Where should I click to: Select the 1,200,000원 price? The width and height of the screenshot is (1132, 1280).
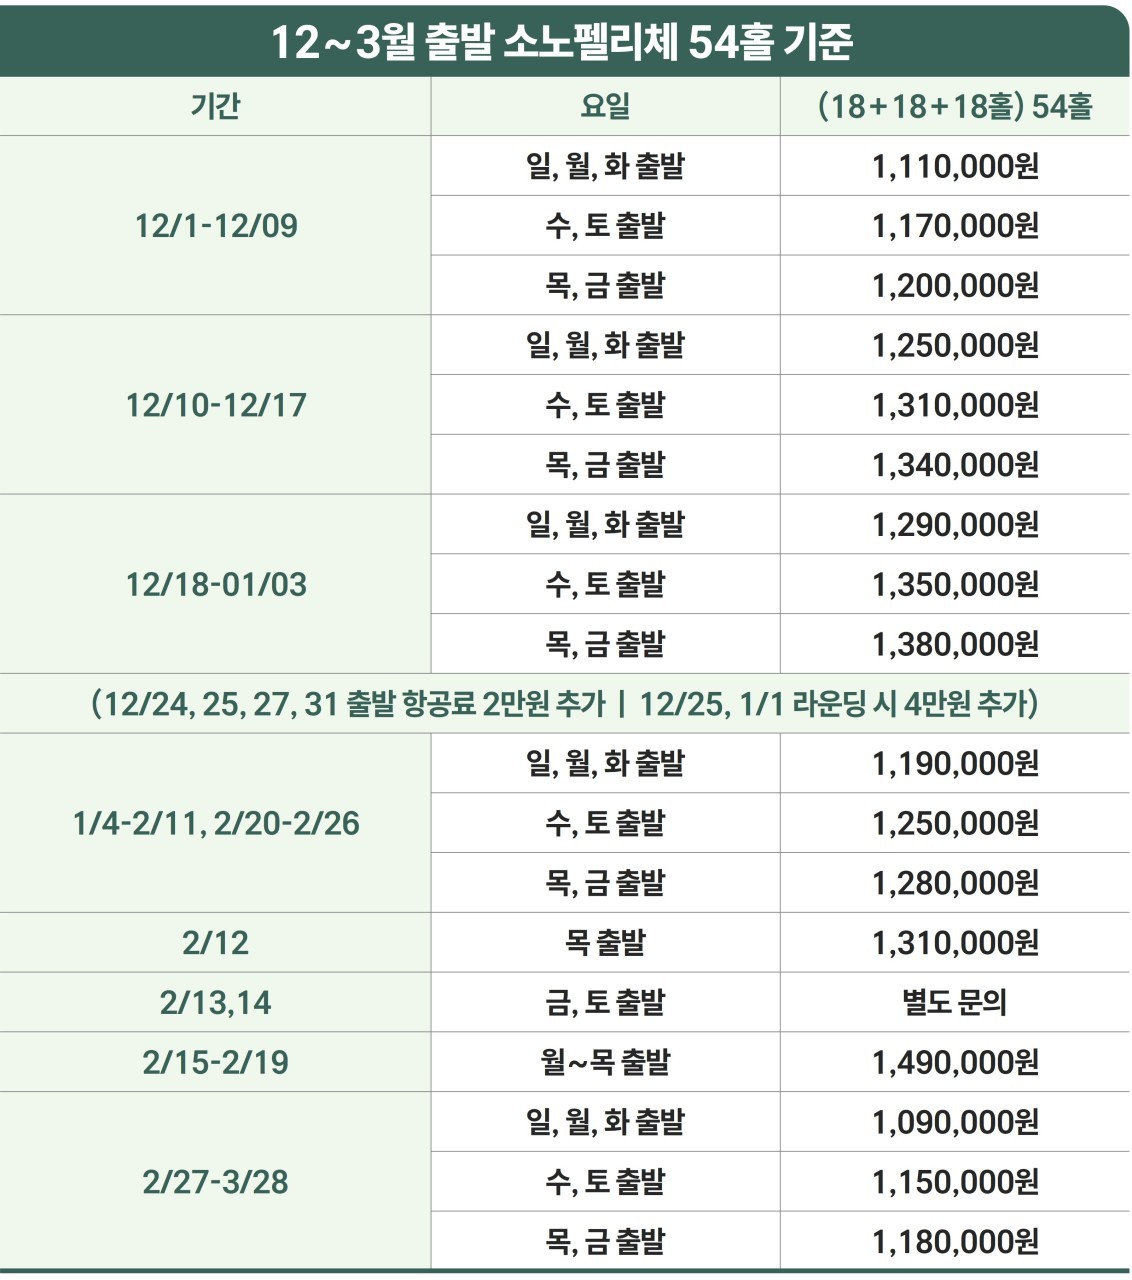pos(955,286)
